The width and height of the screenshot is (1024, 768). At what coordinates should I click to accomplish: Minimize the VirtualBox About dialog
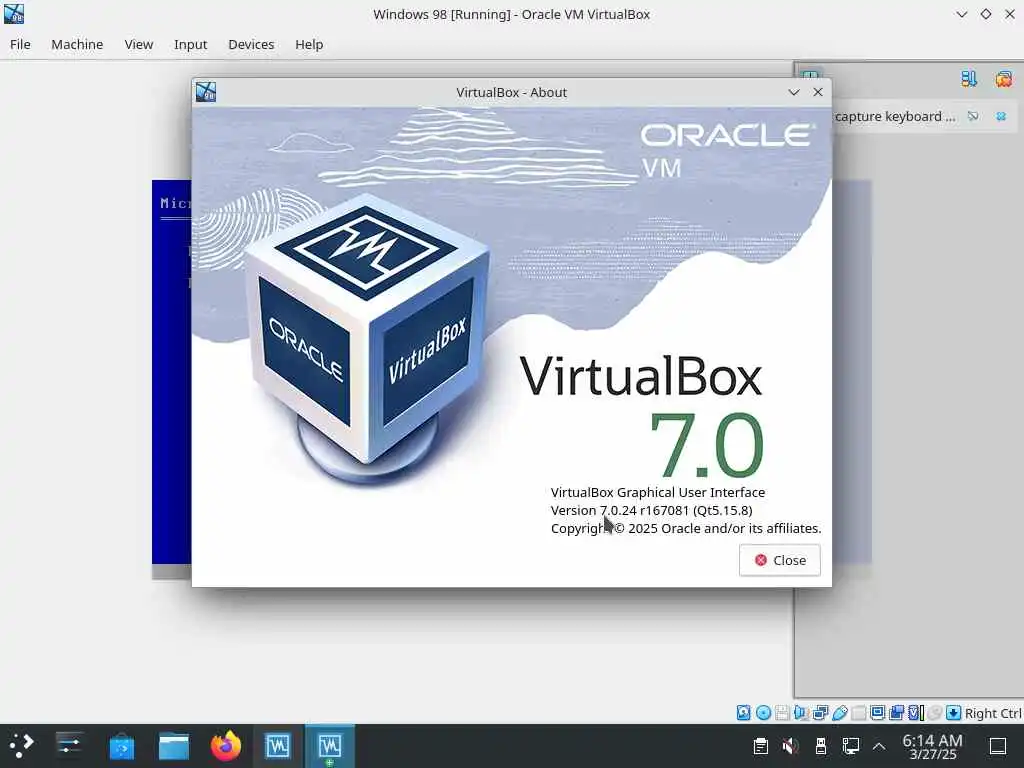[793, 92]
